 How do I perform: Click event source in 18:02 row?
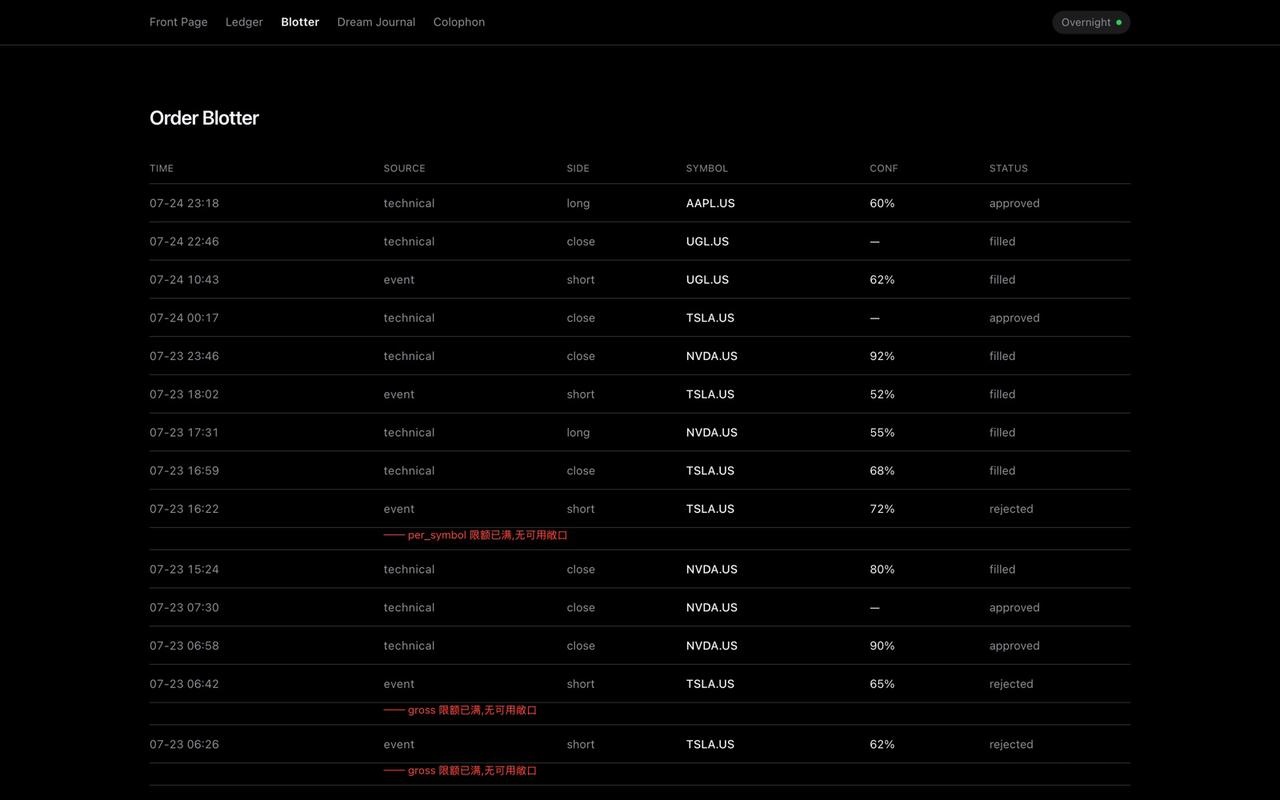pyautogui.click(x=399, y=394)
